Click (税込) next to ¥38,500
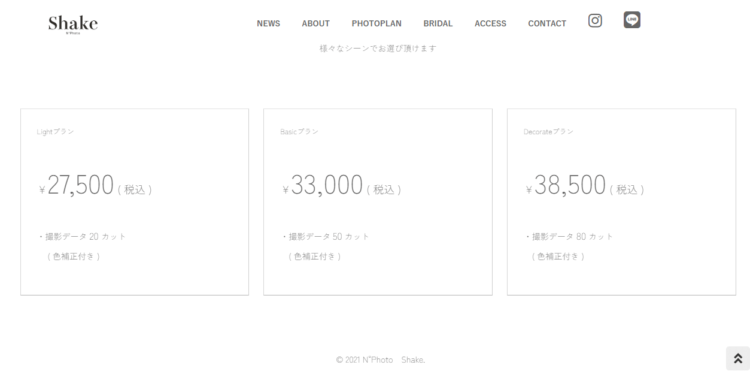750x371 pixels. [627, 190]
